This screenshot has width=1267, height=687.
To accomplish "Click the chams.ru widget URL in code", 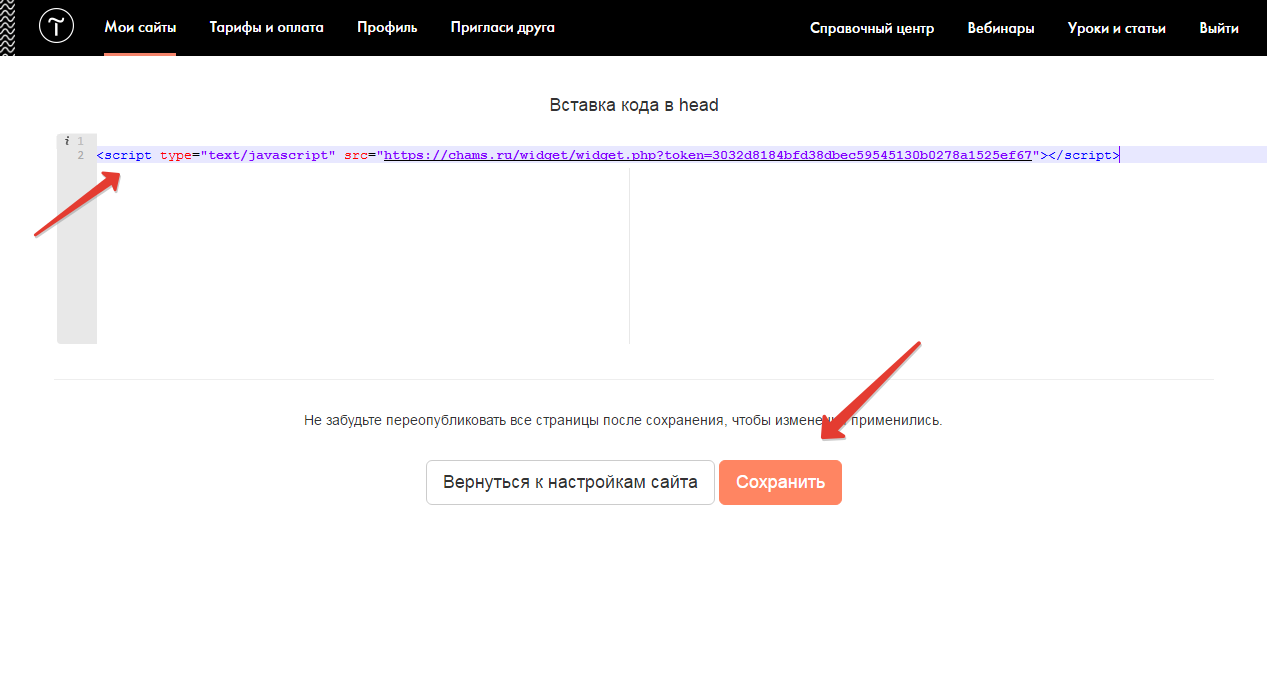I will 707,155.
